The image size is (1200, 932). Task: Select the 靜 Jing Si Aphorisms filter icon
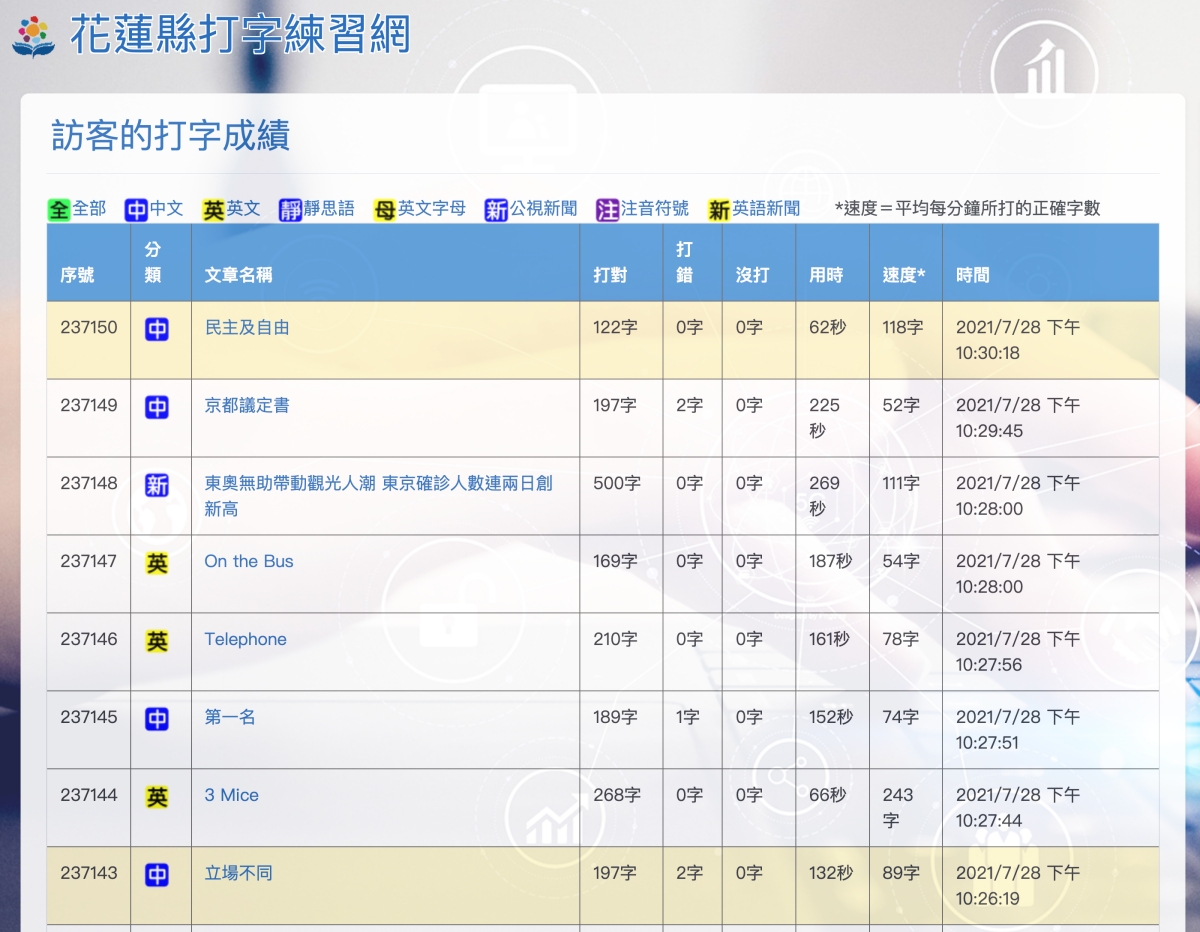(x=290, y=210)
